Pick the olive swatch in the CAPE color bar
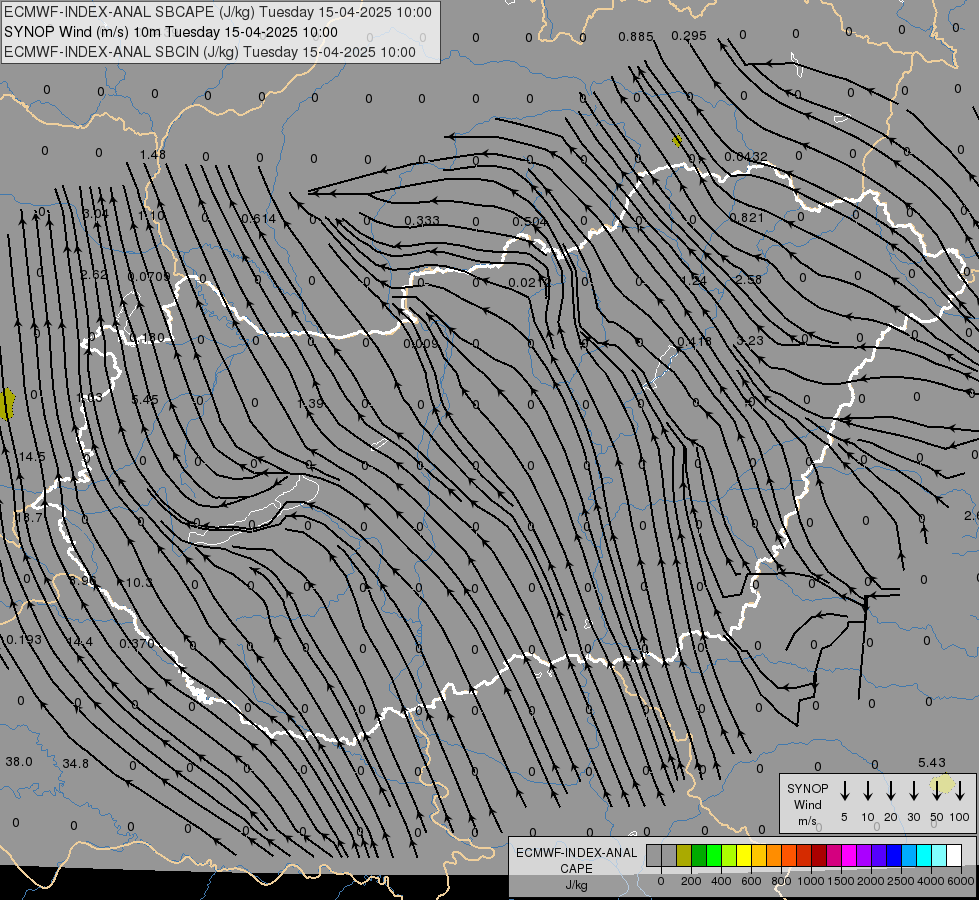 tap(684, 855)
